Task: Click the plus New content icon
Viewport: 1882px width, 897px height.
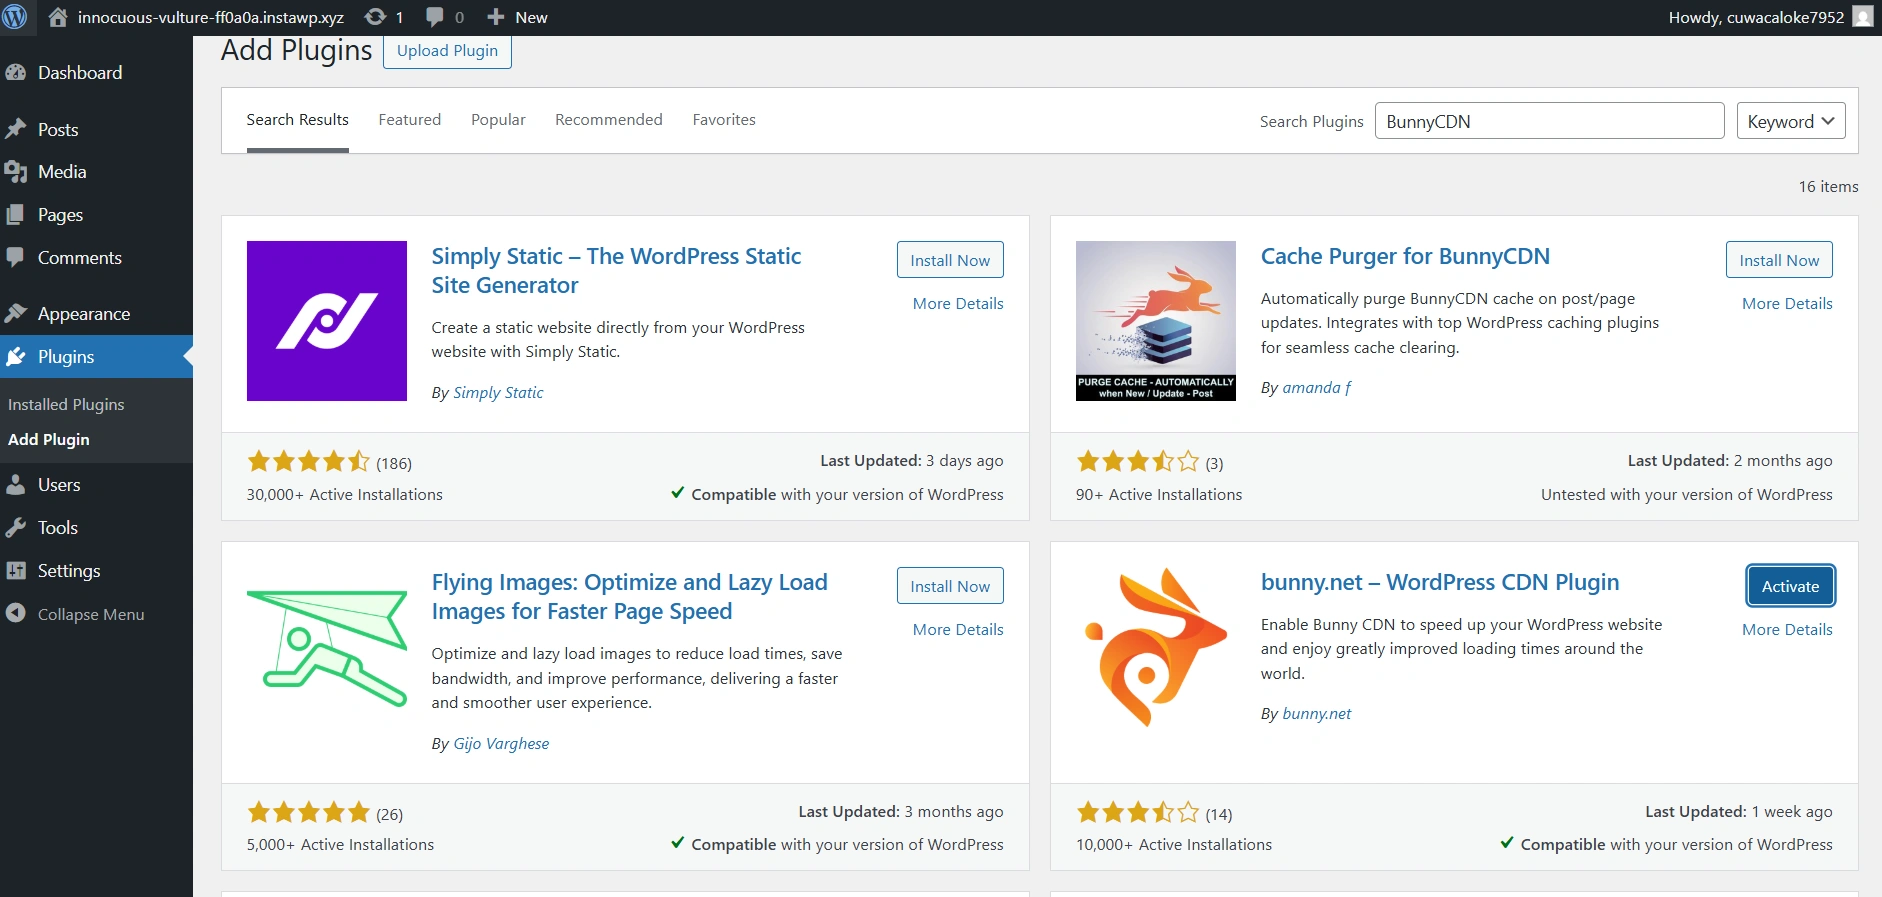Action: click(x=495, y=17)
